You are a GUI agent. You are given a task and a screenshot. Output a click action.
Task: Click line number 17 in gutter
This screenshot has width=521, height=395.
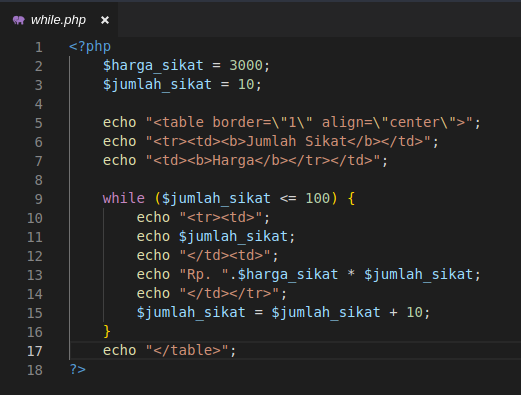point(35,351)
